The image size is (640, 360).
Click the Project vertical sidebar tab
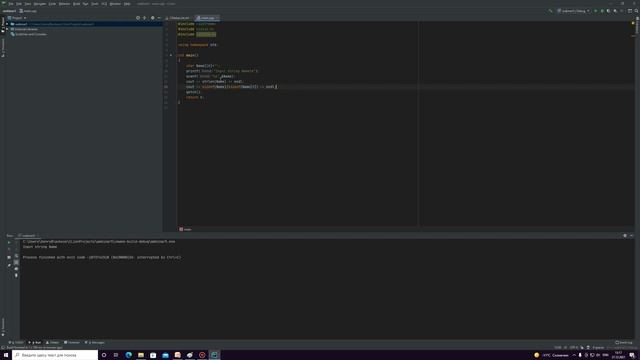pos(3,24)
